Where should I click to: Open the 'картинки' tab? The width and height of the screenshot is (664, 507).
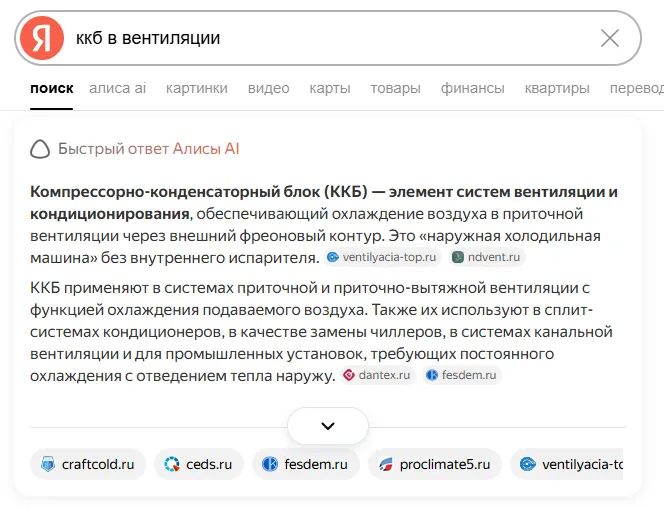click(196, 88)
